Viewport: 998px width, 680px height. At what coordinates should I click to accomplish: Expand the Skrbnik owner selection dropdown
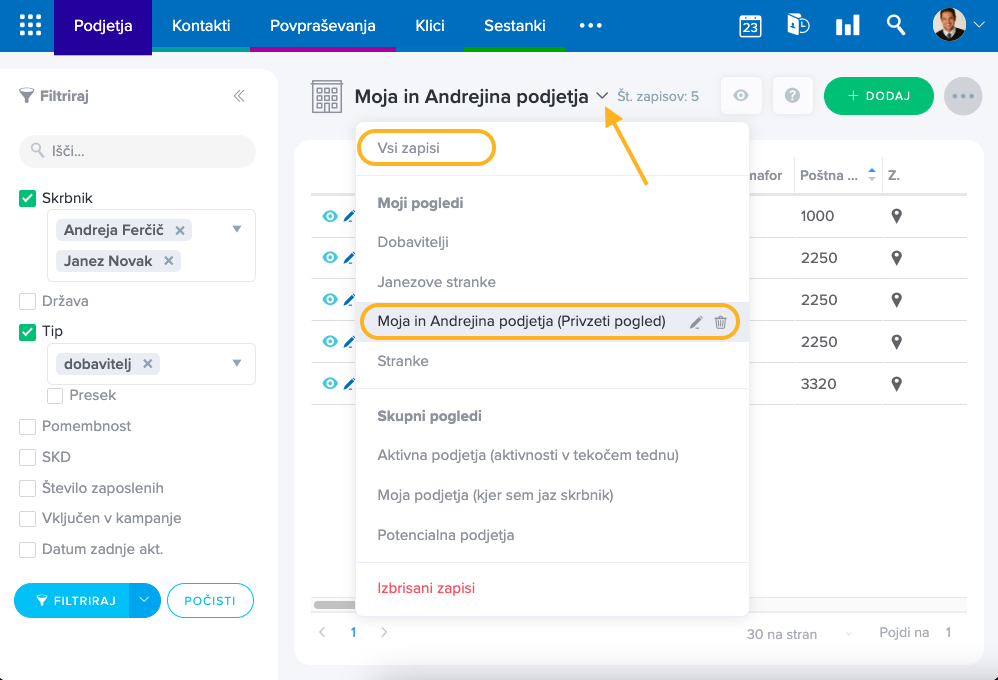[x=237, y=229]
